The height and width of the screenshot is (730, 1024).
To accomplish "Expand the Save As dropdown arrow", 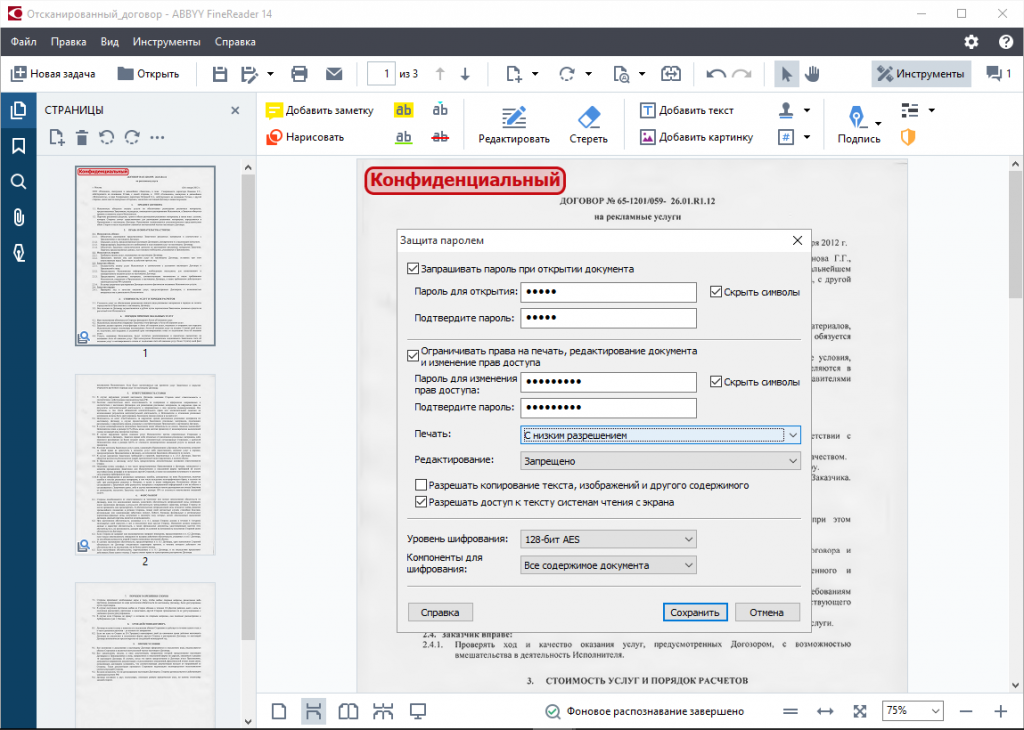I will click(x=270, y=74).
